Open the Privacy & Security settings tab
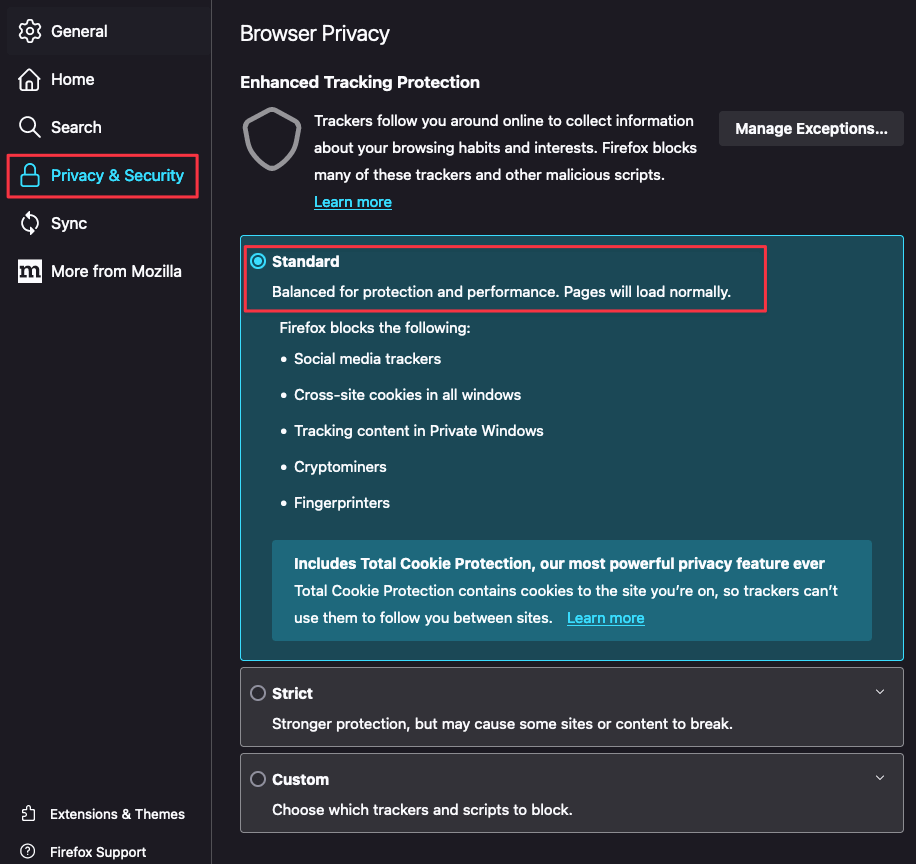This screenshot has width=916, height=864. pyautogui.click(x=117, y=176)
